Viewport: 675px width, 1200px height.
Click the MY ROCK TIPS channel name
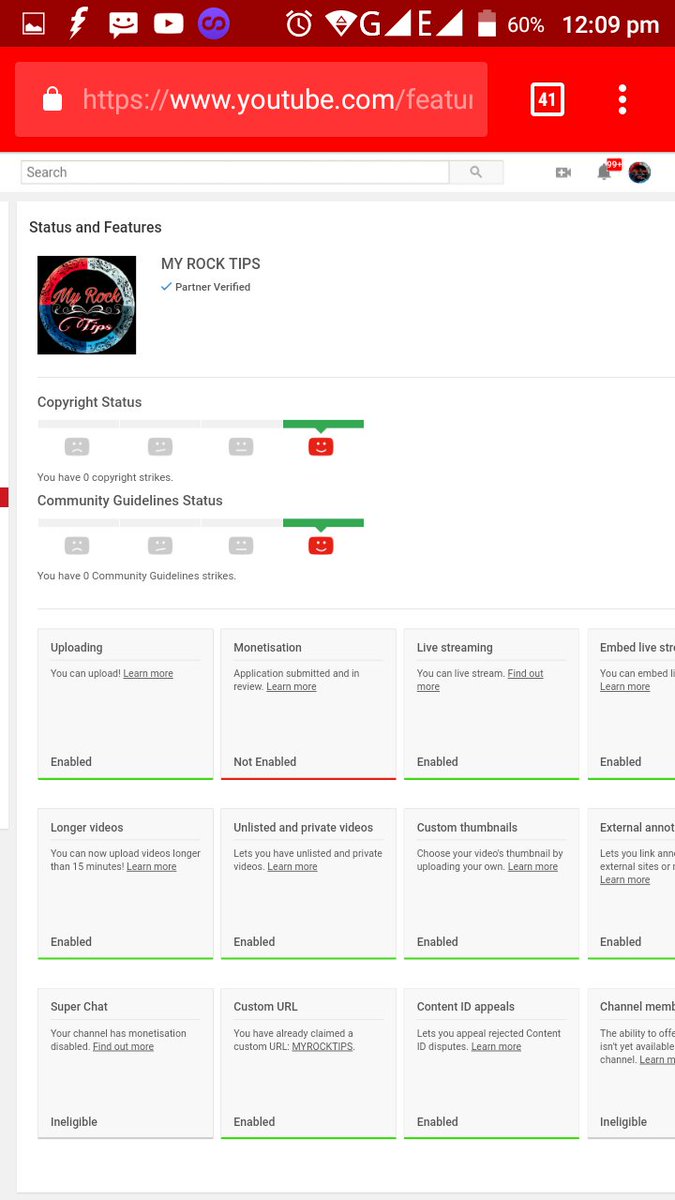tap(211, 264)
